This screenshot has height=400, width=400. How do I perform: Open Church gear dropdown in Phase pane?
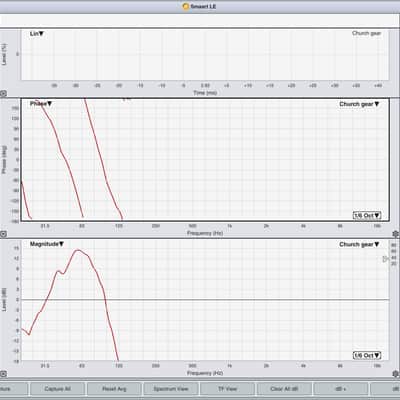pyautogui.click(x=359, y=104)
